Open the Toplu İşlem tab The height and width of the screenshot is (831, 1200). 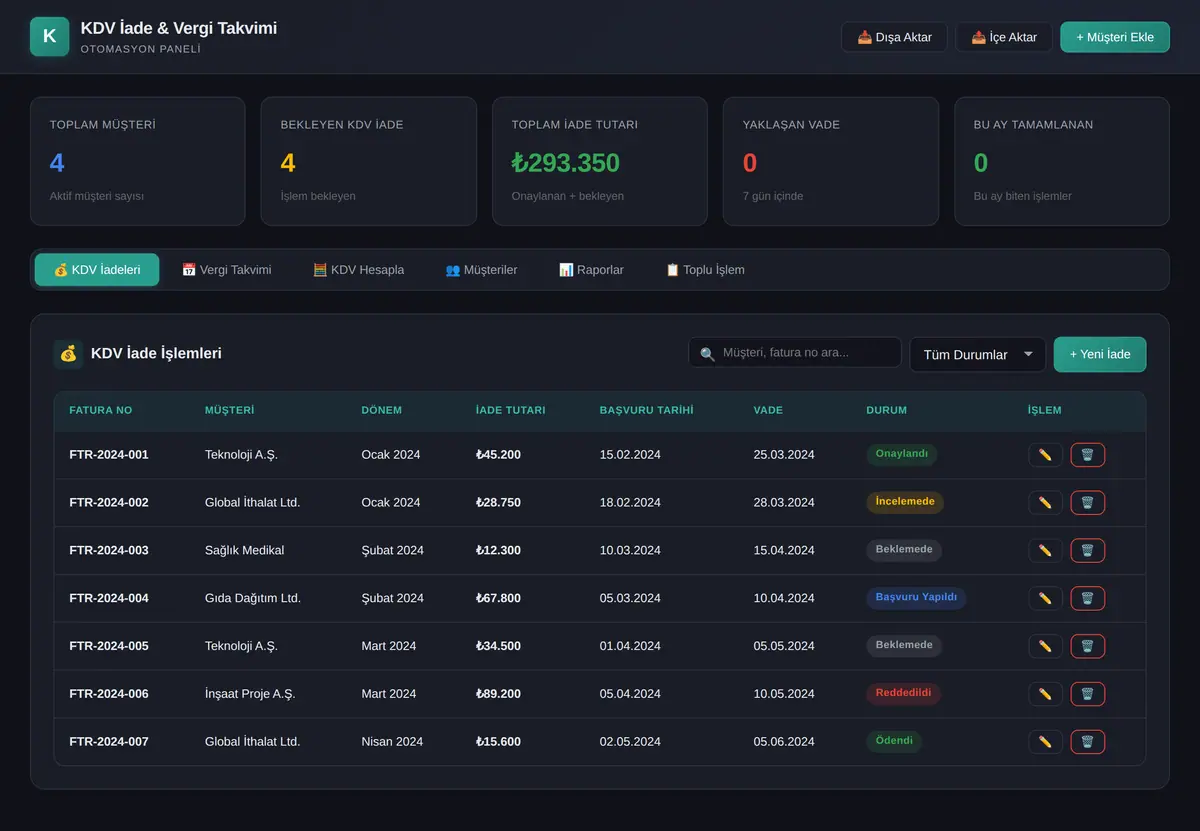(705, 270)
